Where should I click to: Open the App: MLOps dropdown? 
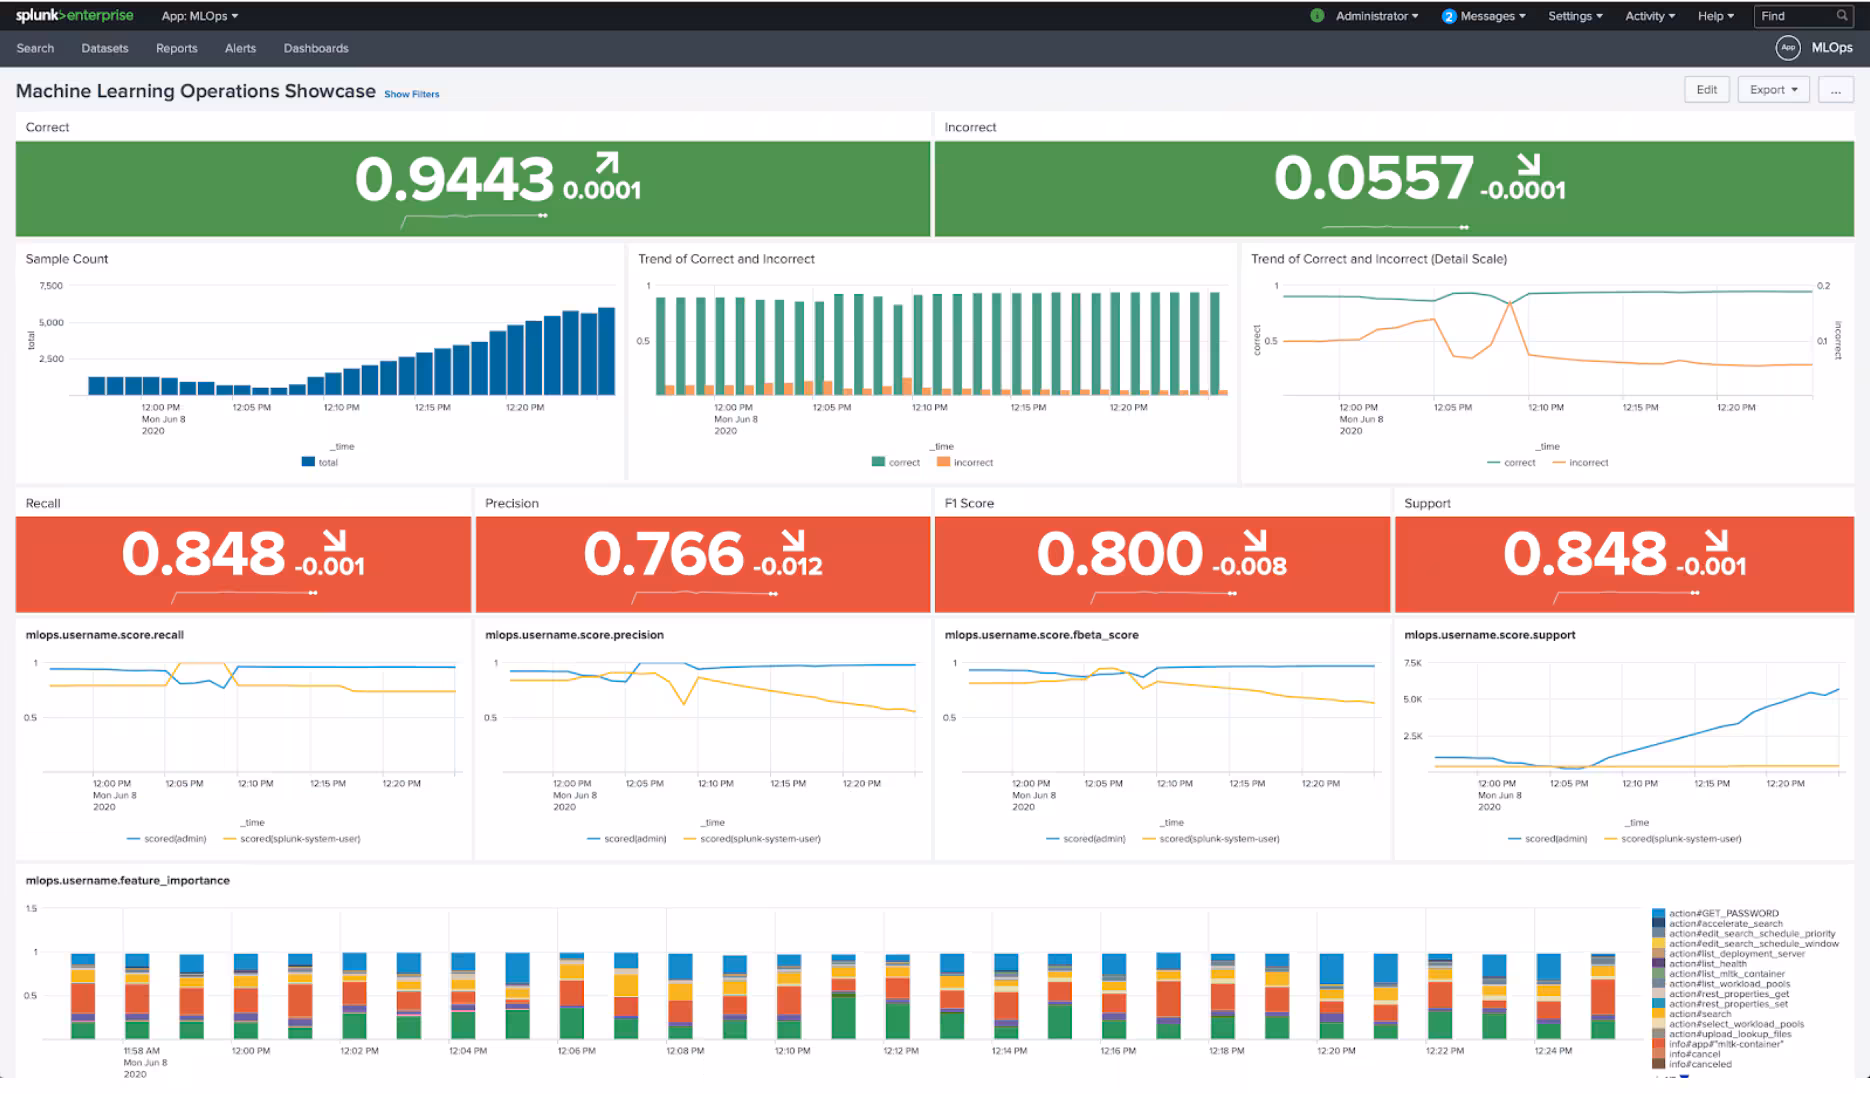point(200,15)
